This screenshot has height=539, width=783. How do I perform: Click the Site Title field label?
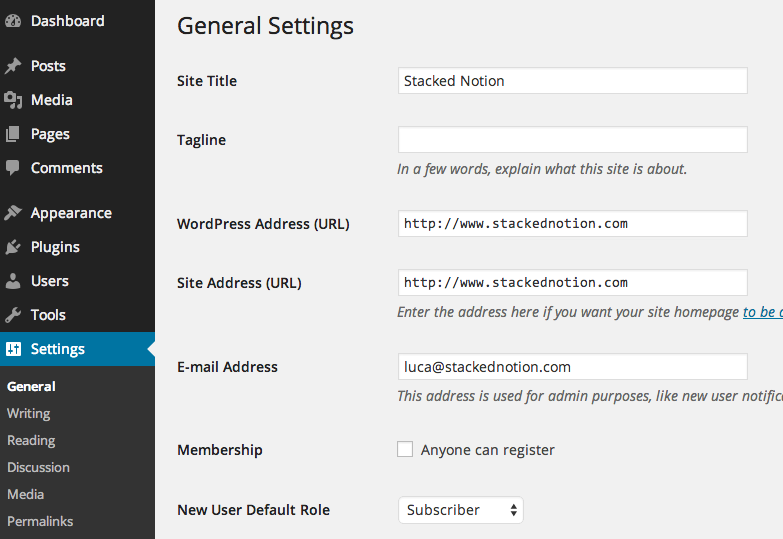click(207, 81)
